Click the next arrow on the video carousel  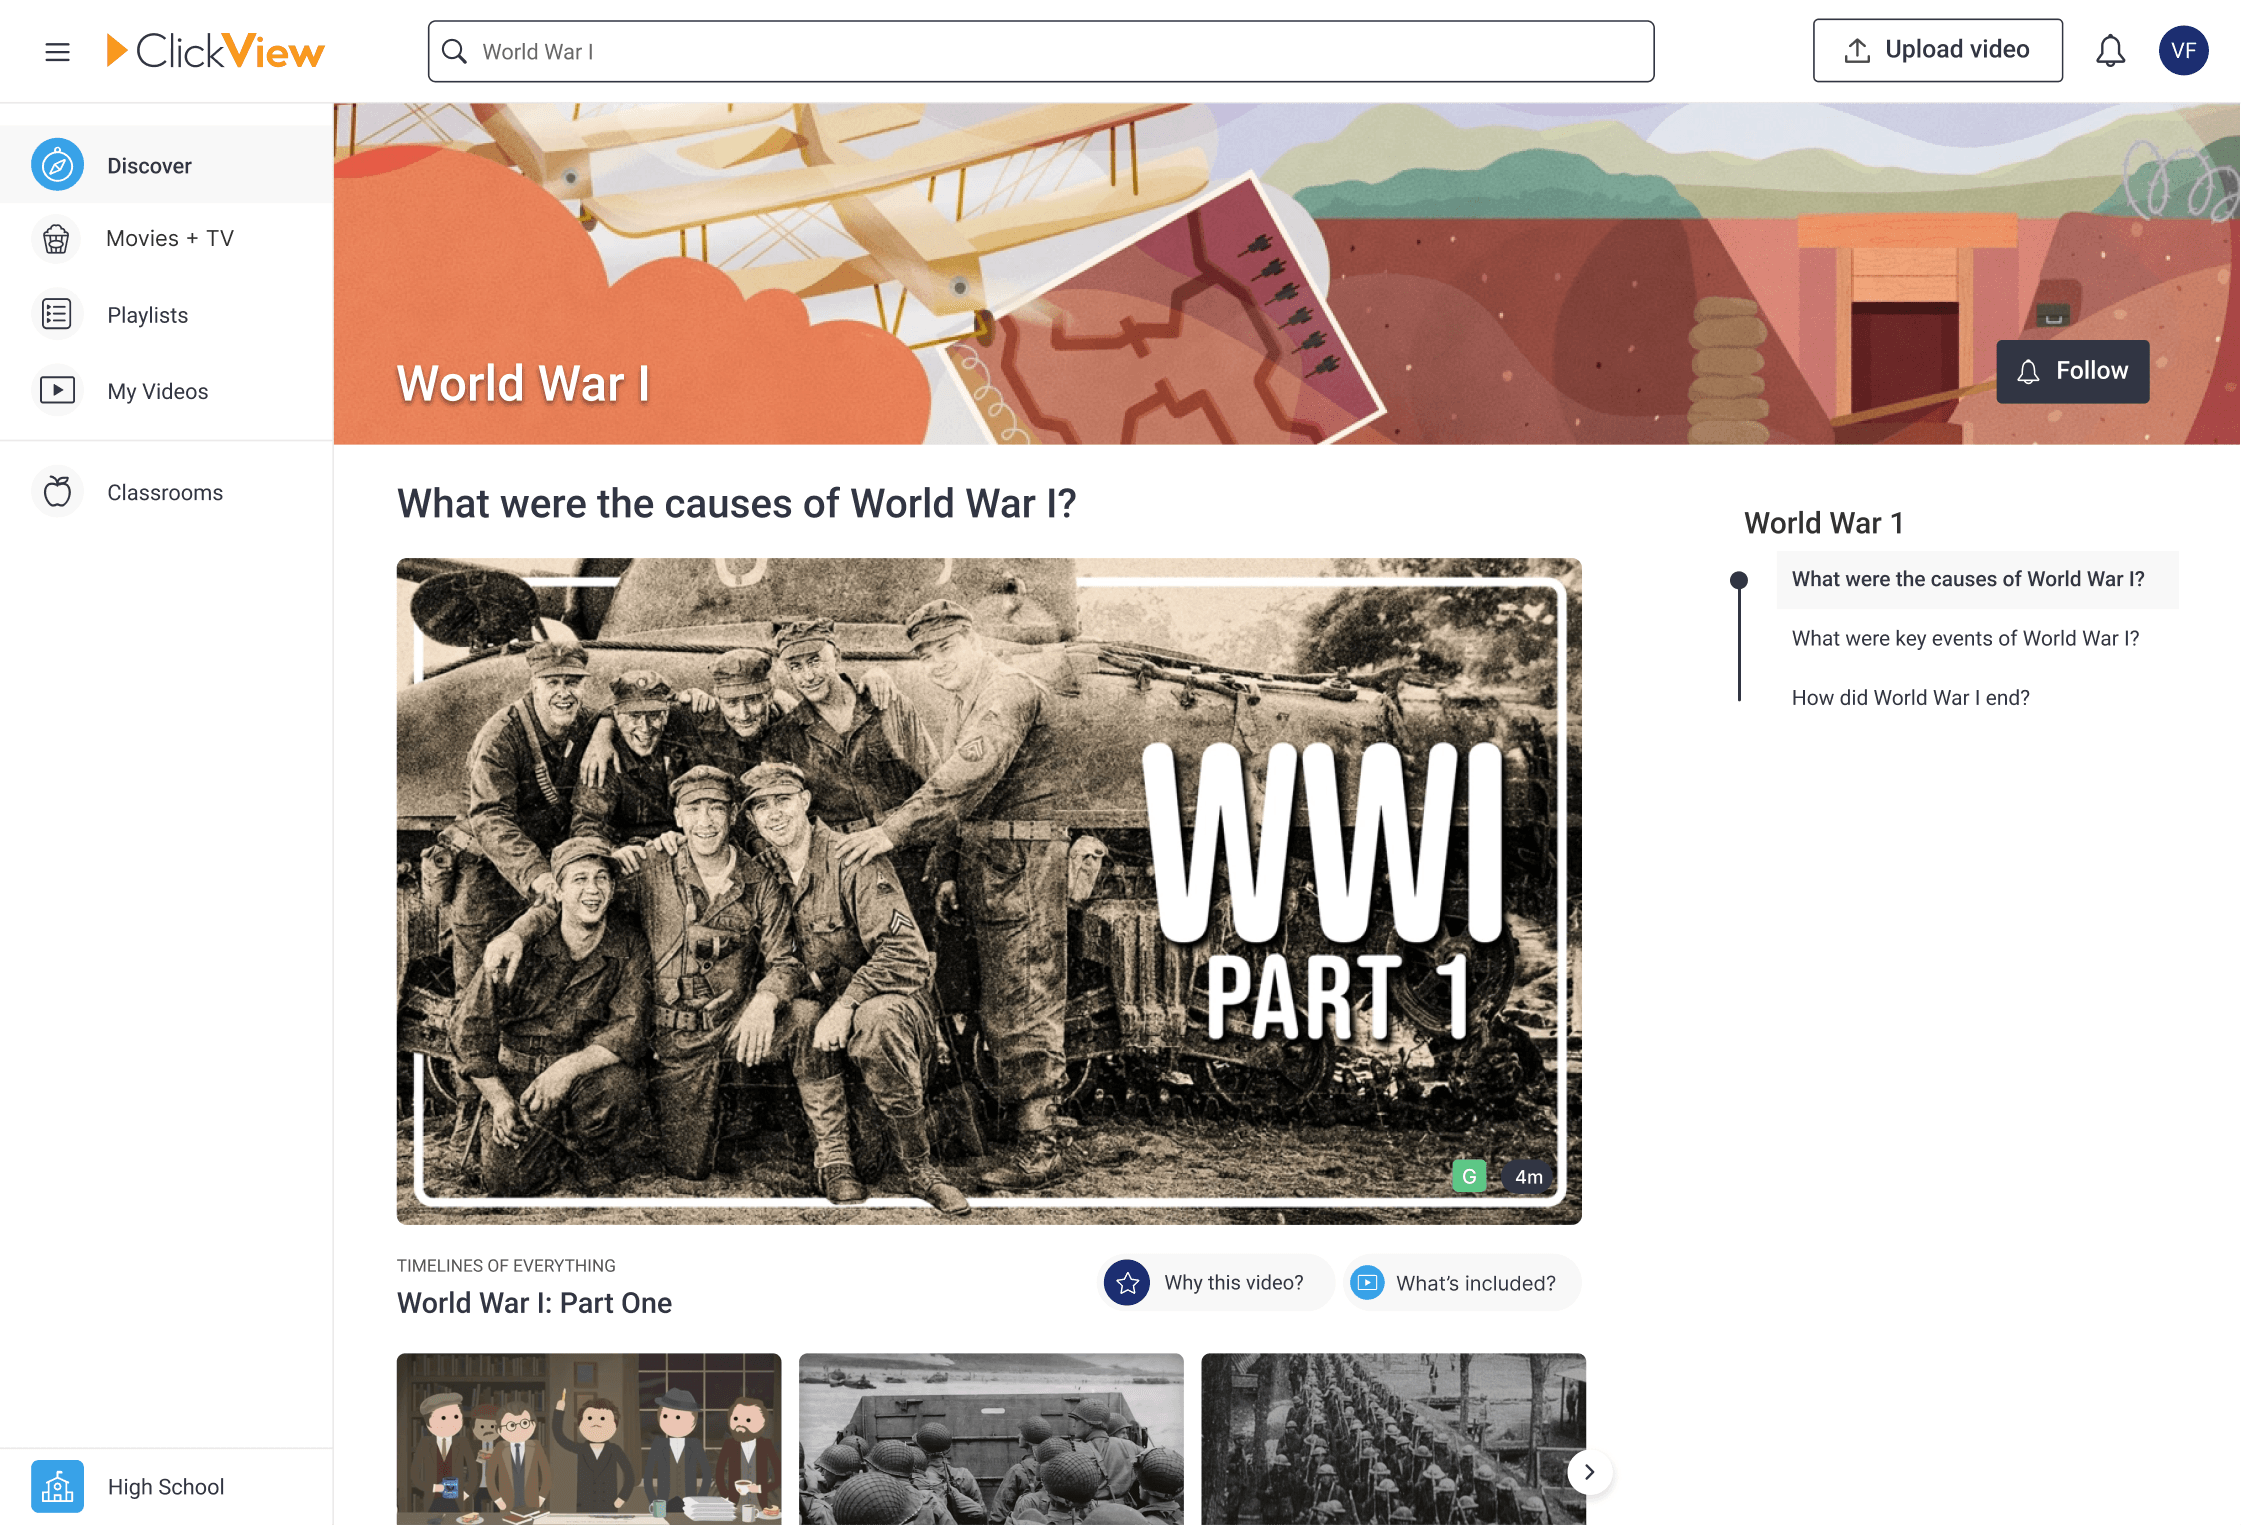[1589, 1472]
